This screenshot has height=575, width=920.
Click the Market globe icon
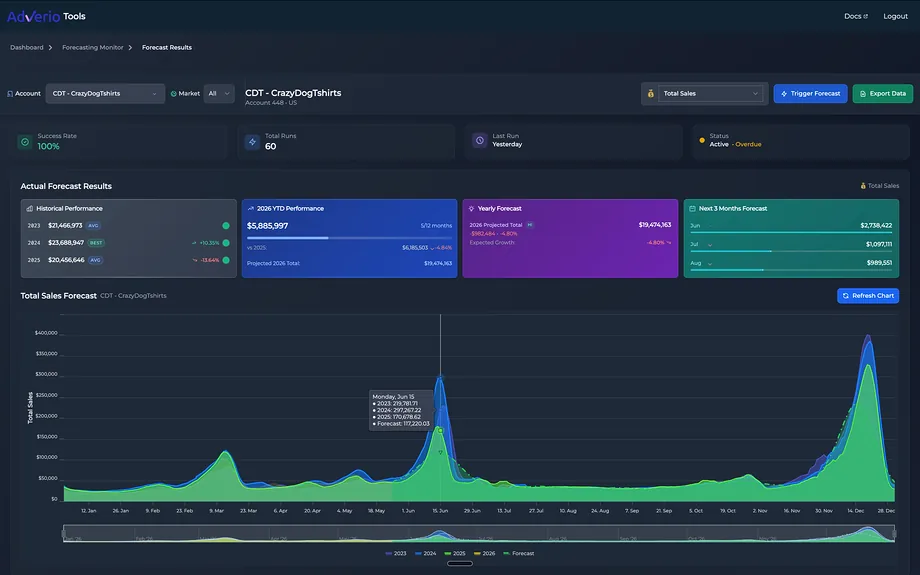point(174,94)
